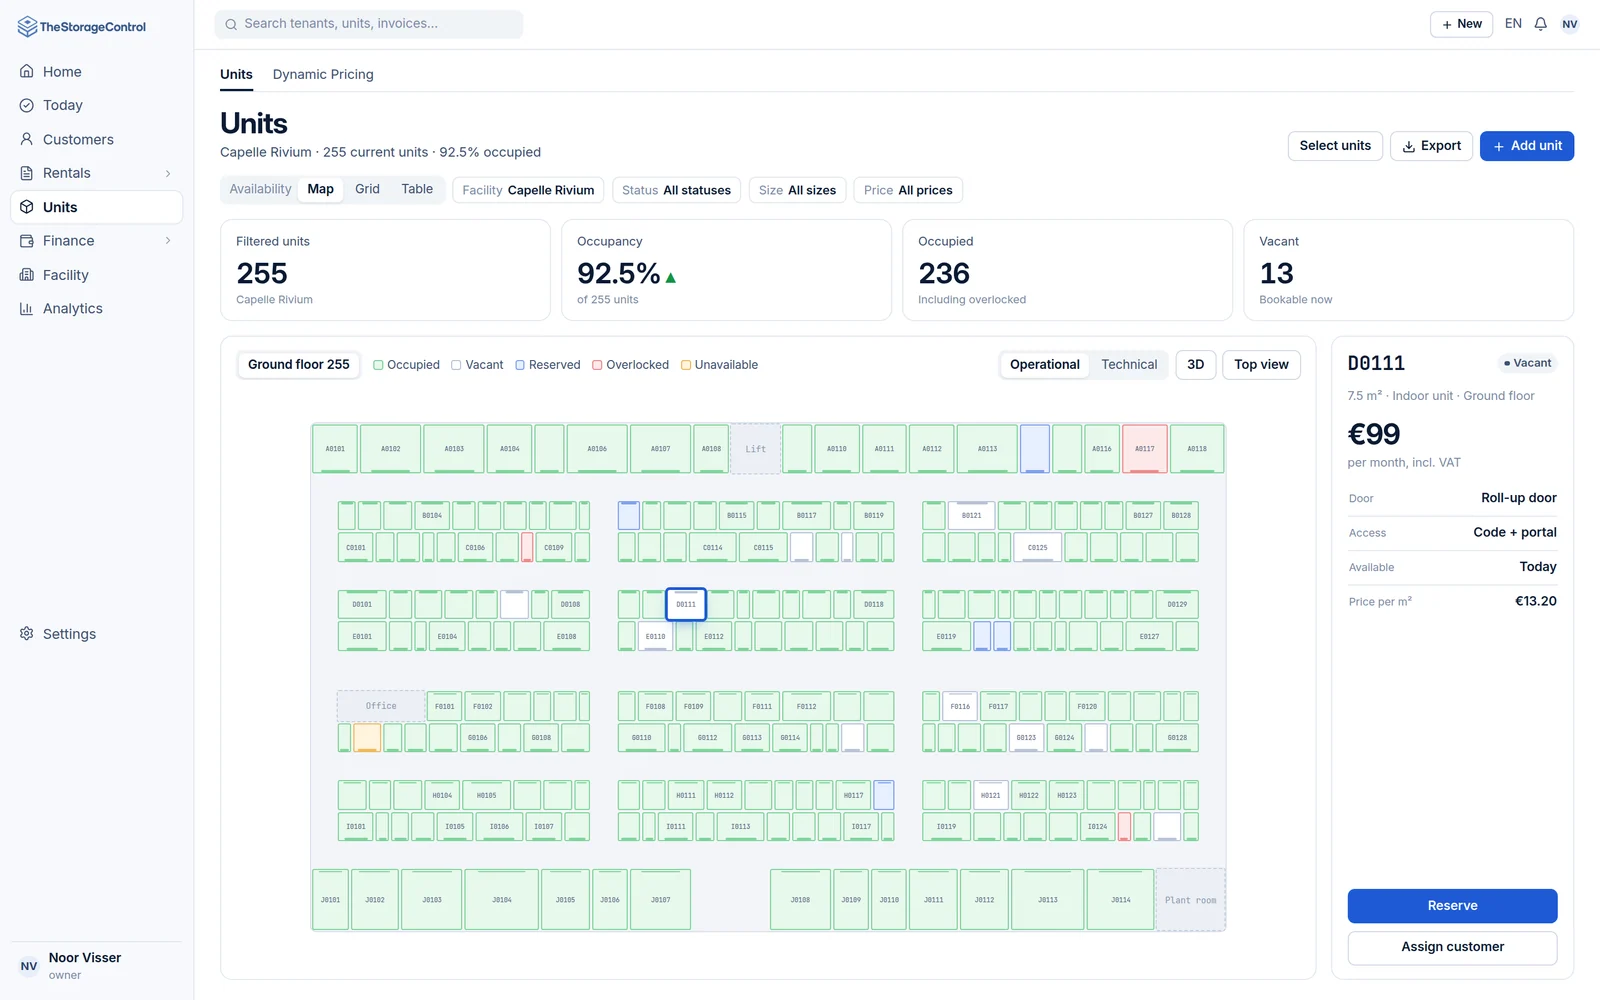
Task: Click the NV user avatar in top bar
Action: 1570,24
